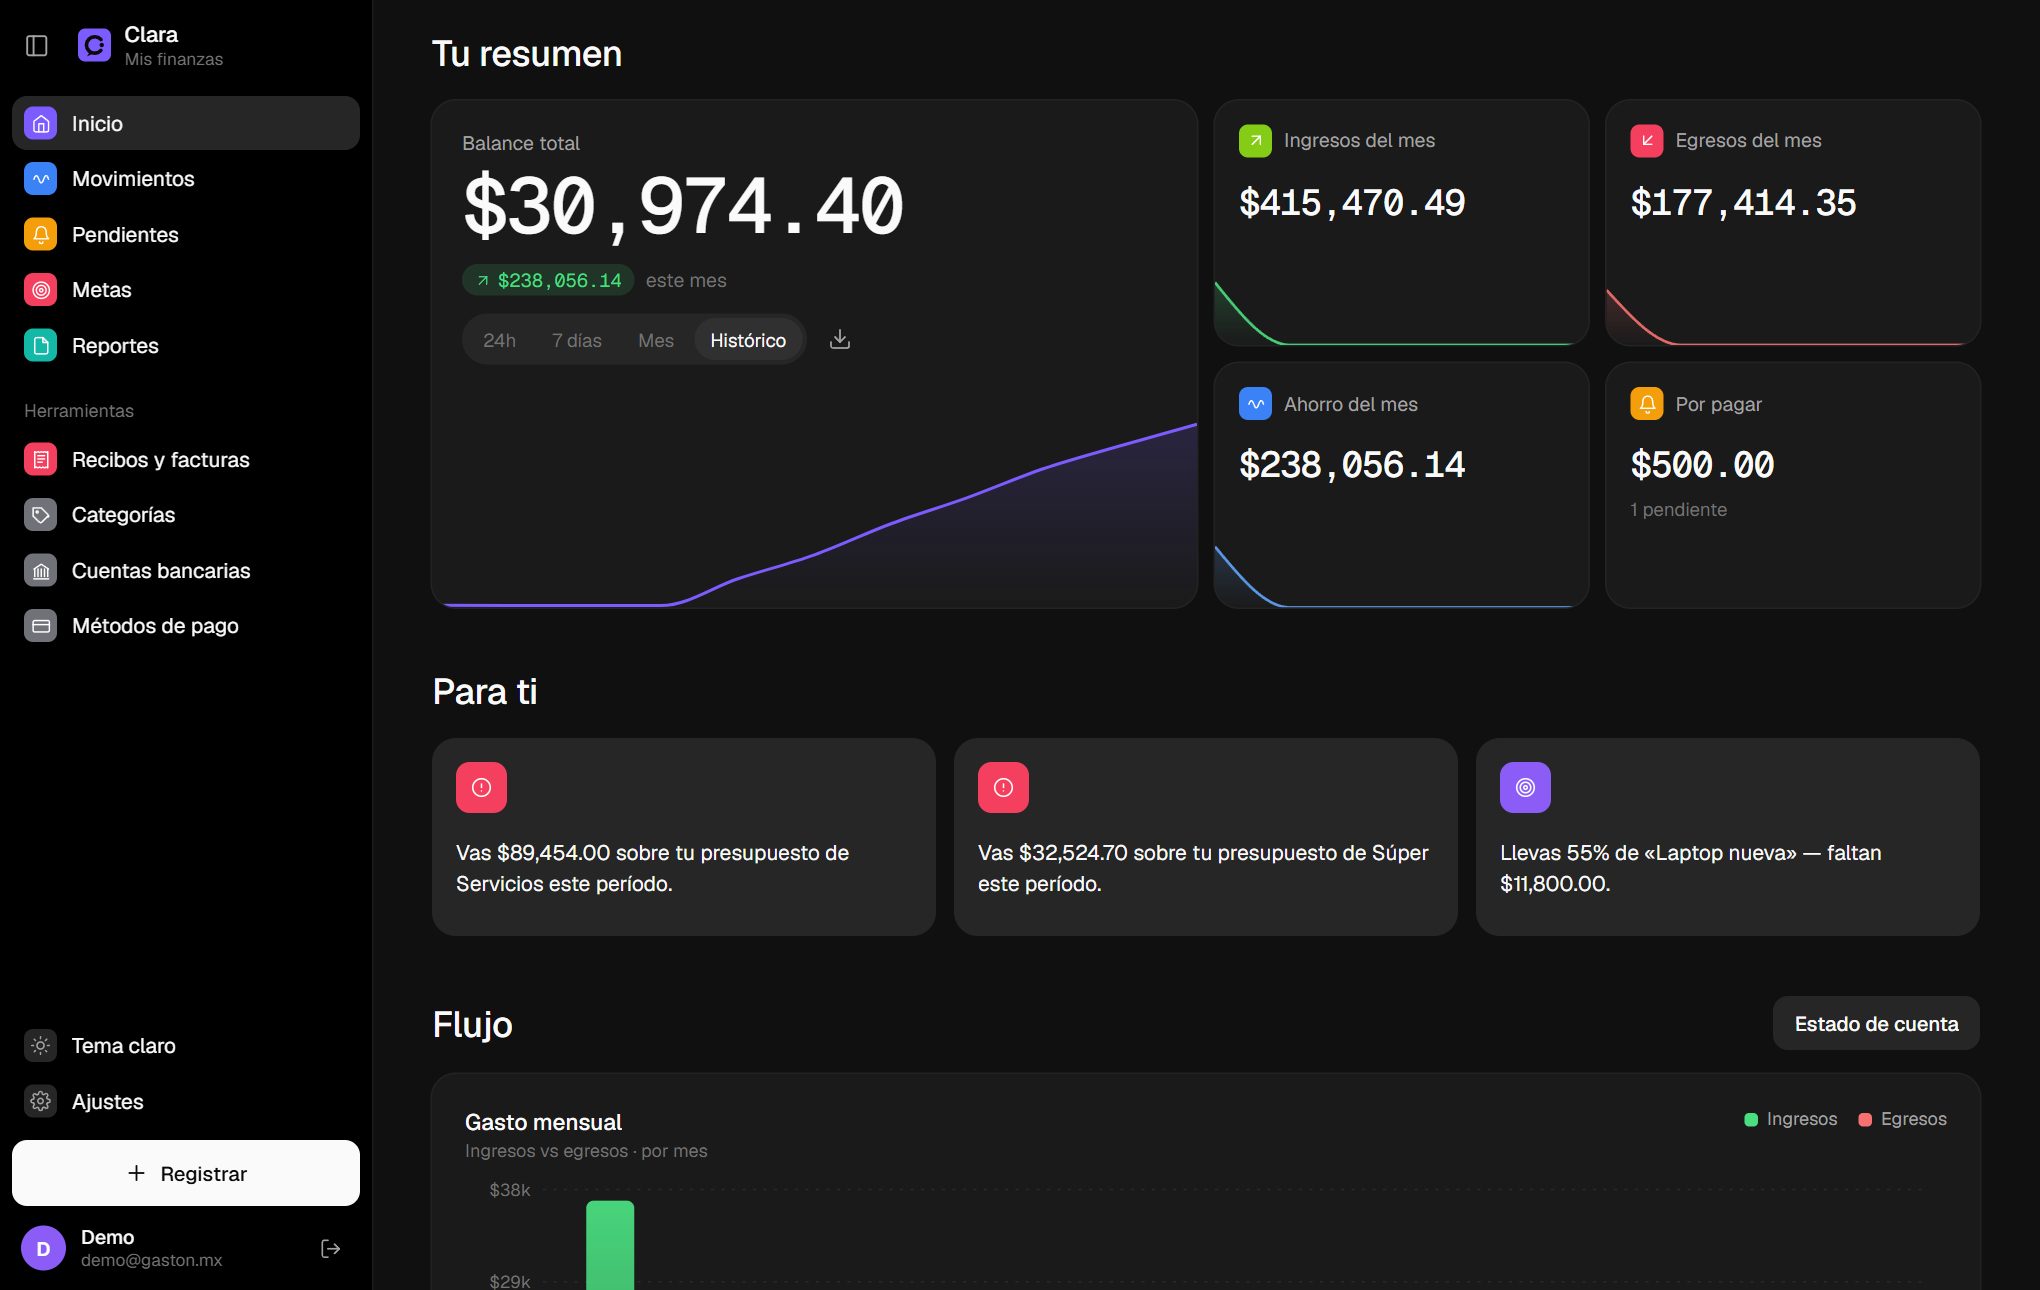Click alert icon on Servicios budget card
2040x1290 pixels.
[x=481, y=788]
